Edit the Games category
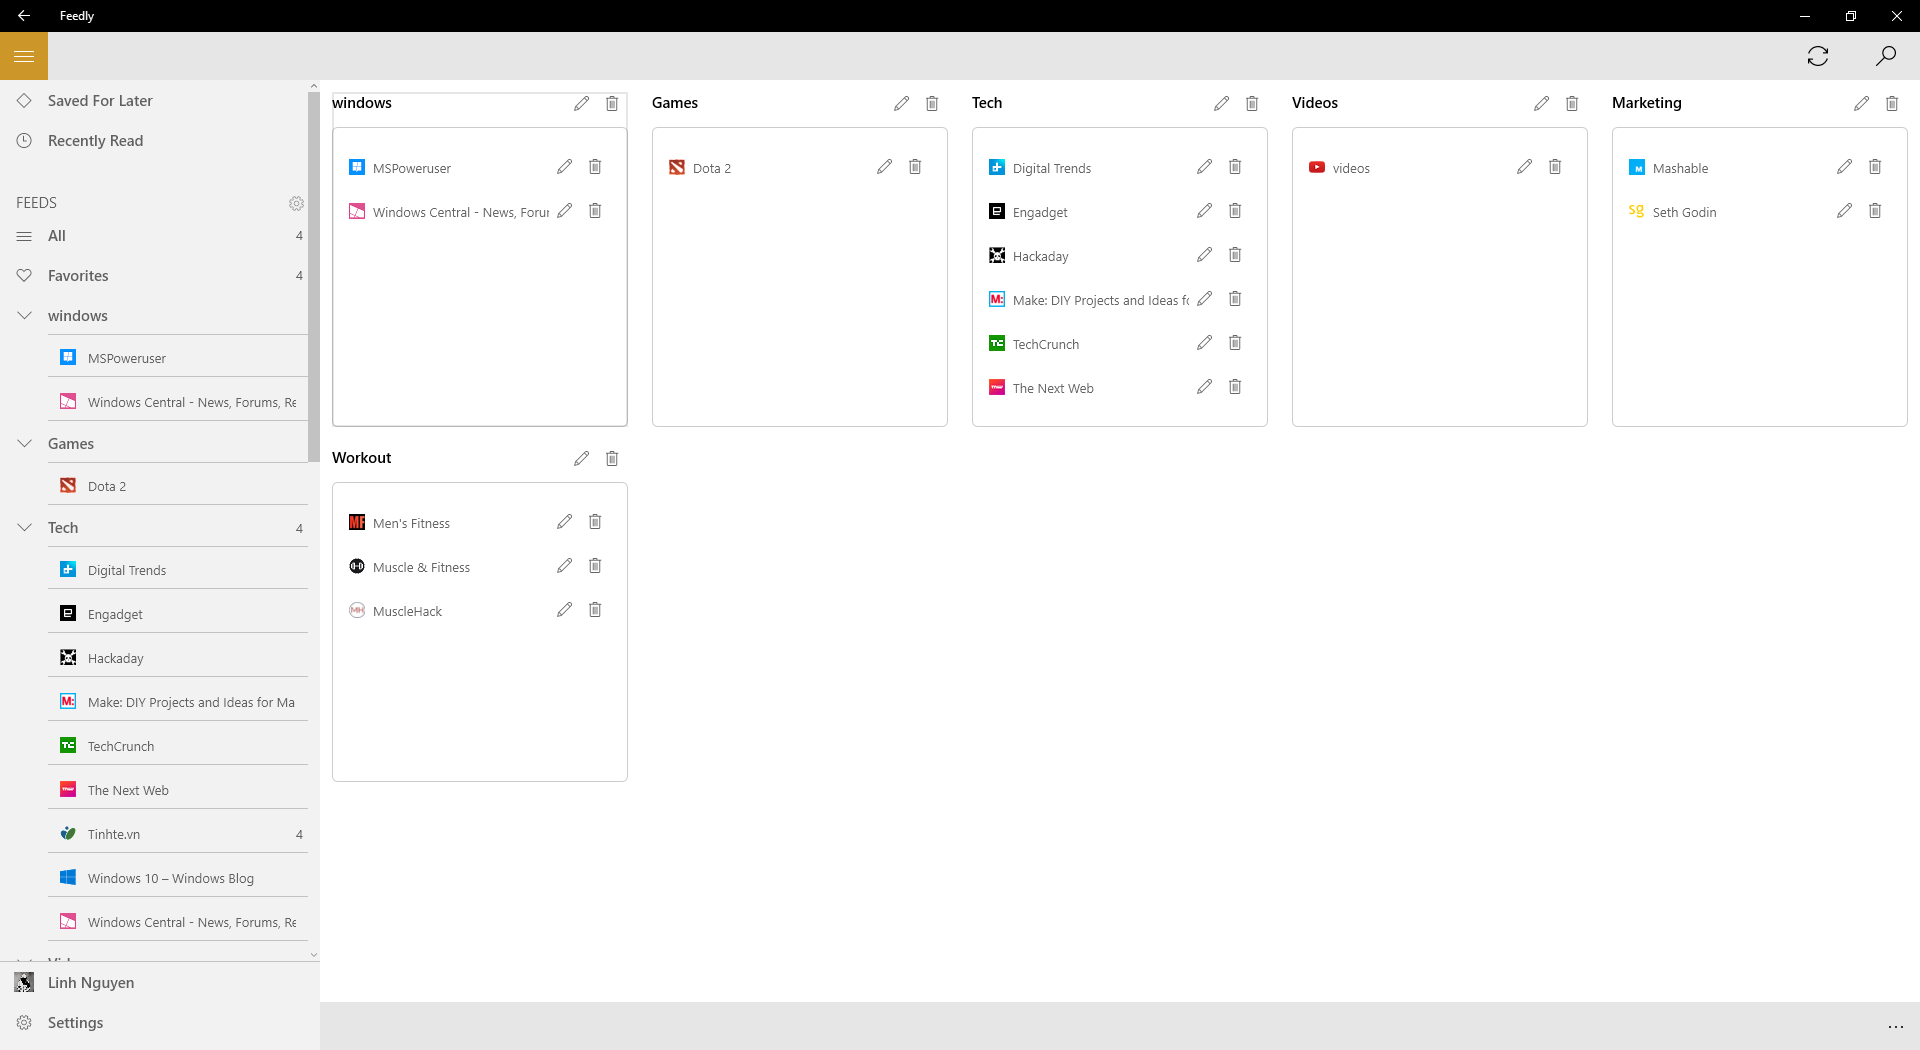 coord(901,103)
